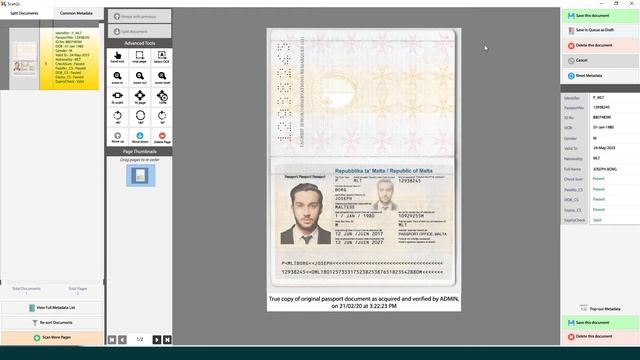
Task: Edit the ID No field value
Action: 614,118
